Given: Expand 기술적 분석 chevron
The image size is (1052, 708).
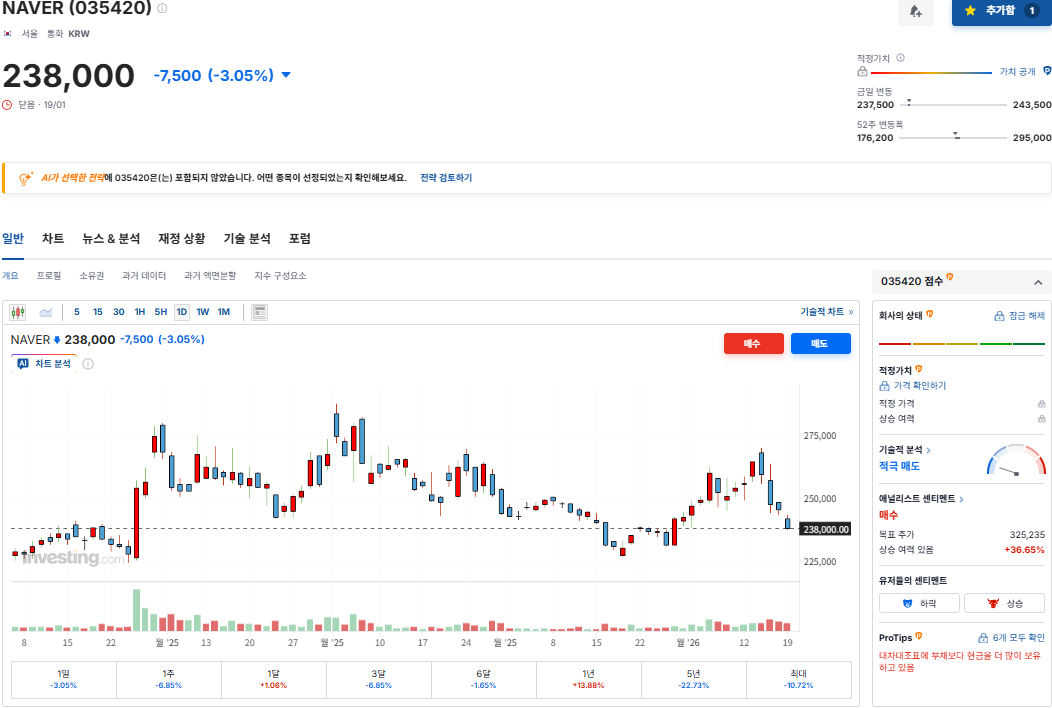Looking at the screenshot, I should pyautogui.click(x=929, y=450).
